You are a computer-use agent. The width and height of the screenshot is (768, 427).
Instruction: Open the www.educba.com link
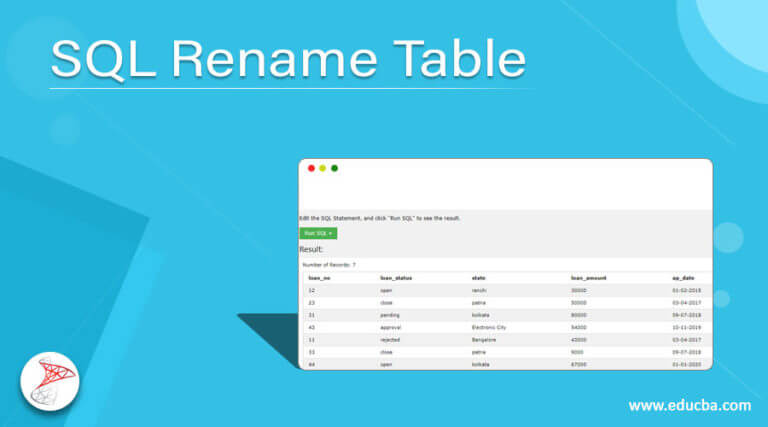[690, 405]
